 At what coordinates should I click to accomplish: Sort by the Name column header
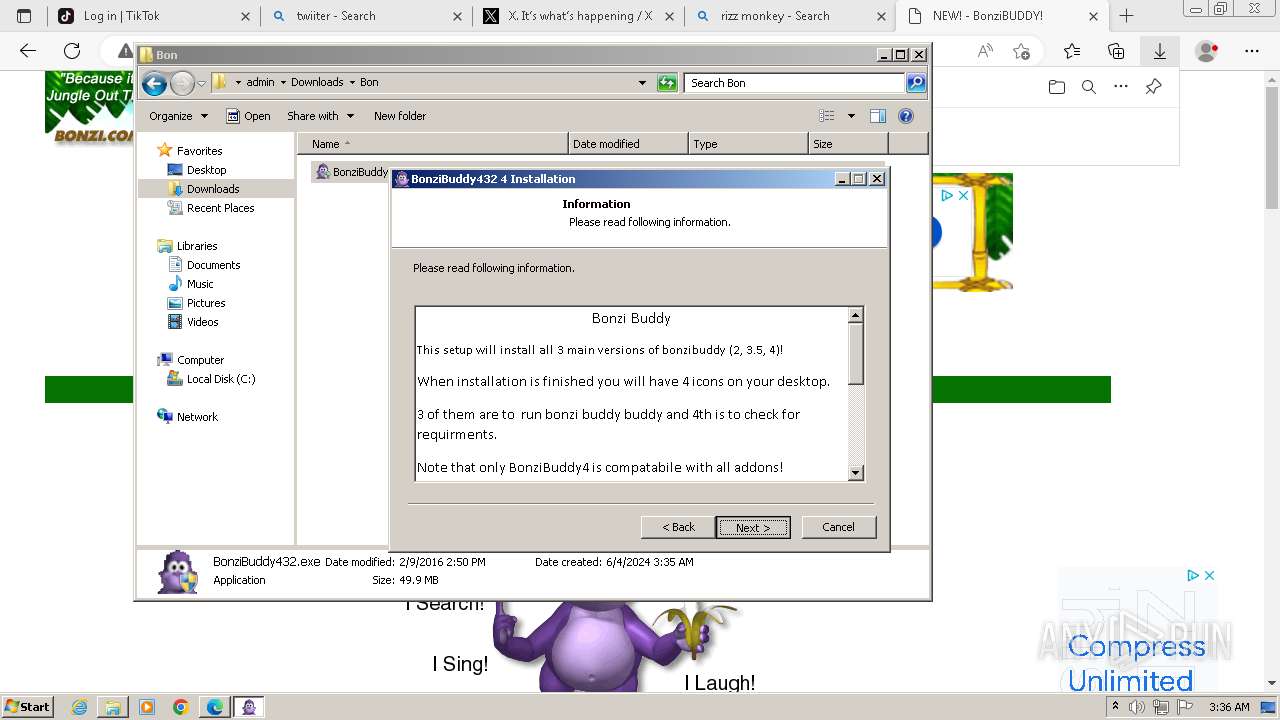(x=432, y=144)
